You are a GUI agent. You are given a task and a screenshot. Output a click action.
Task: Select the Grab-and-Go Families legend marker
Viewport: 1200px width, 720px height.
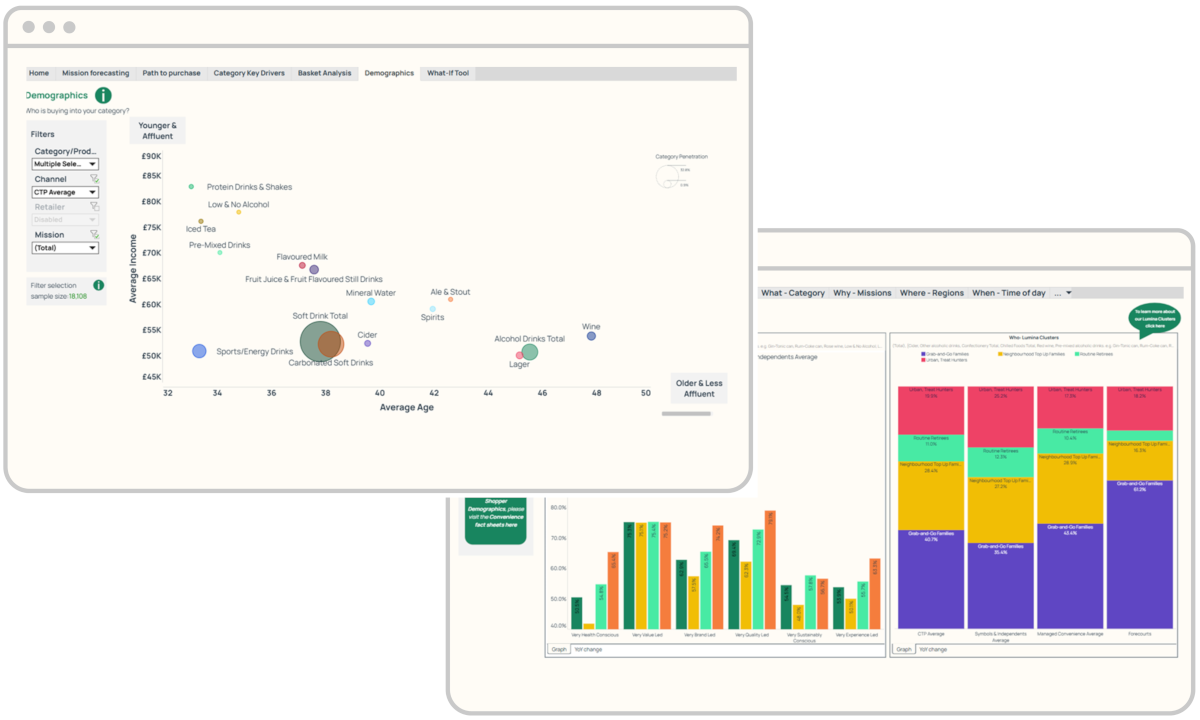[x=923, y=354]
